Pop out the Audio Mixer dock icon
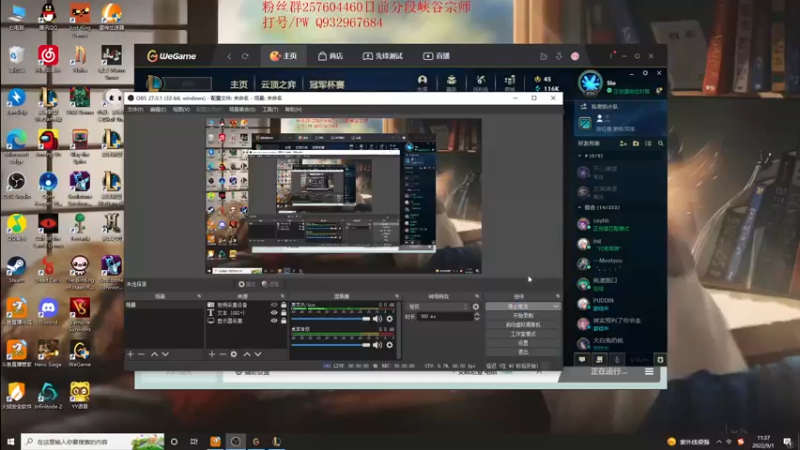 pyautogui.click(x=396, y=296)
